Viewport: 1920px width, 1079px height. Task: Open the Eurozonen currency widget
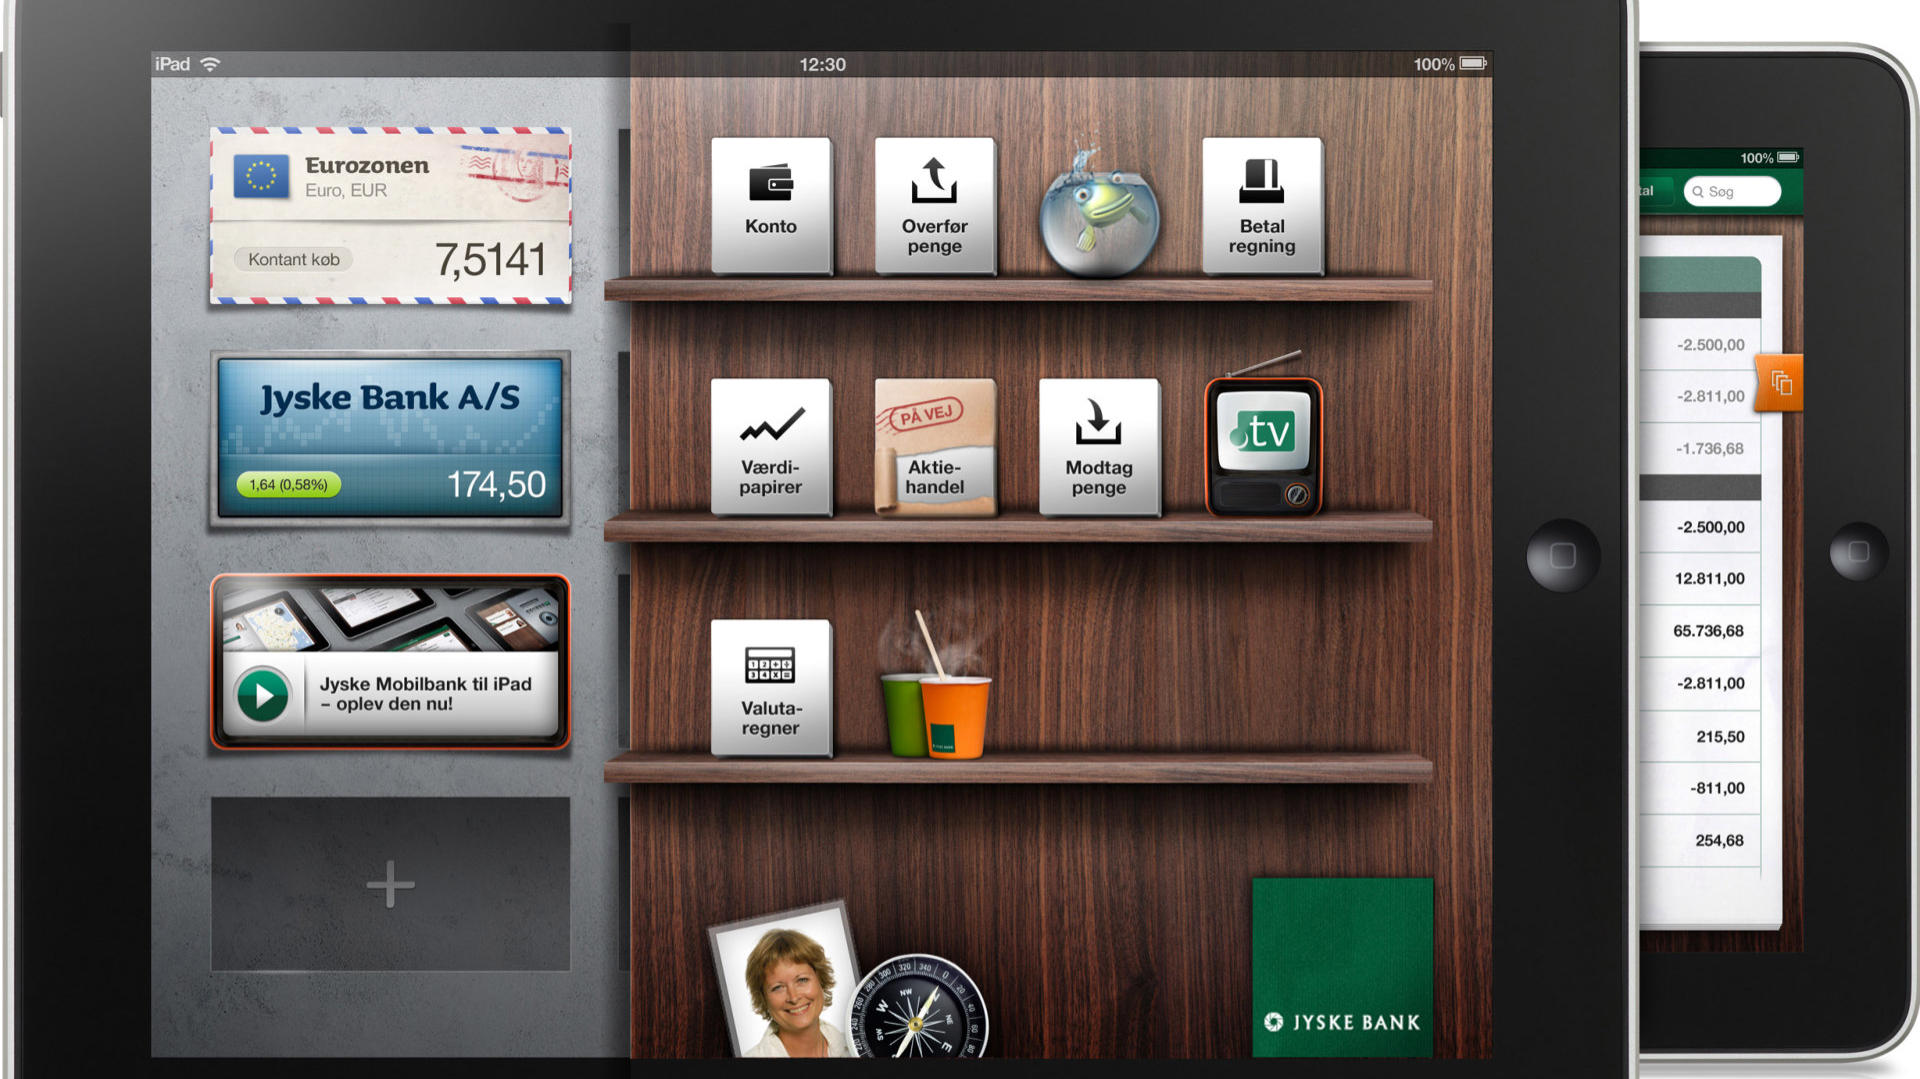(390, 215)
